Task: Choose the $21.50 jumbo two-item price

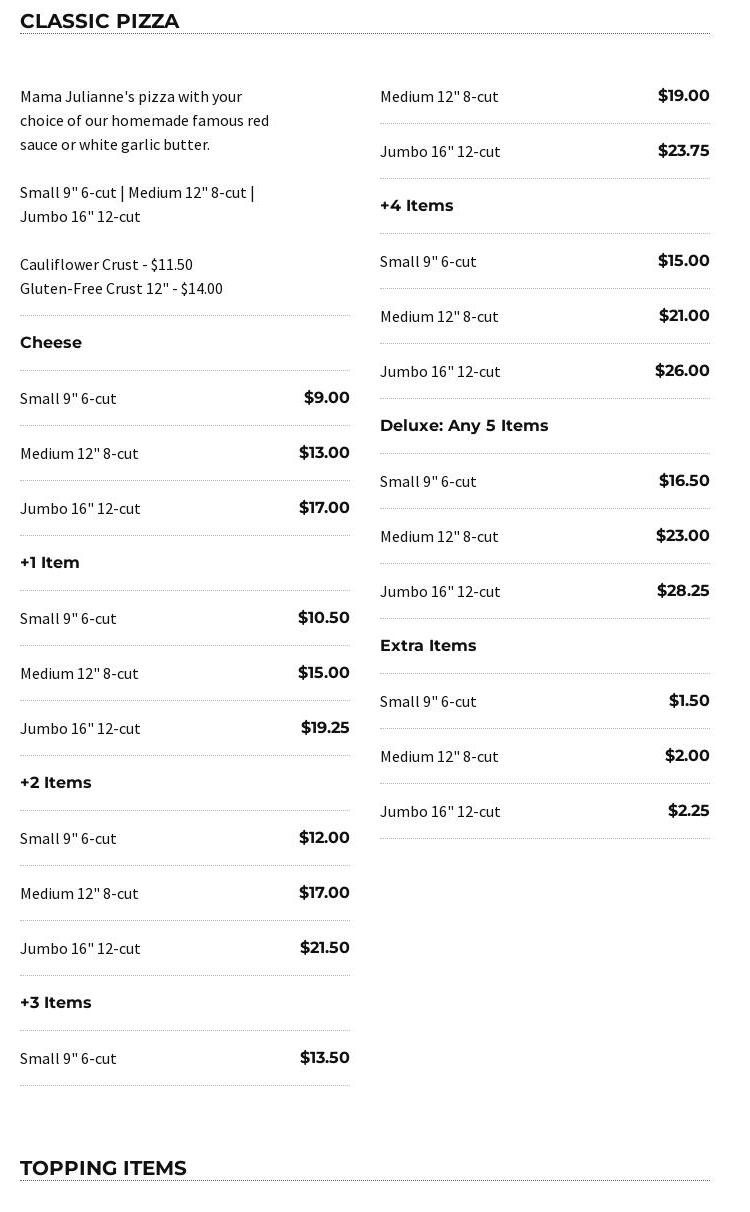Action: tap(325, 947)
